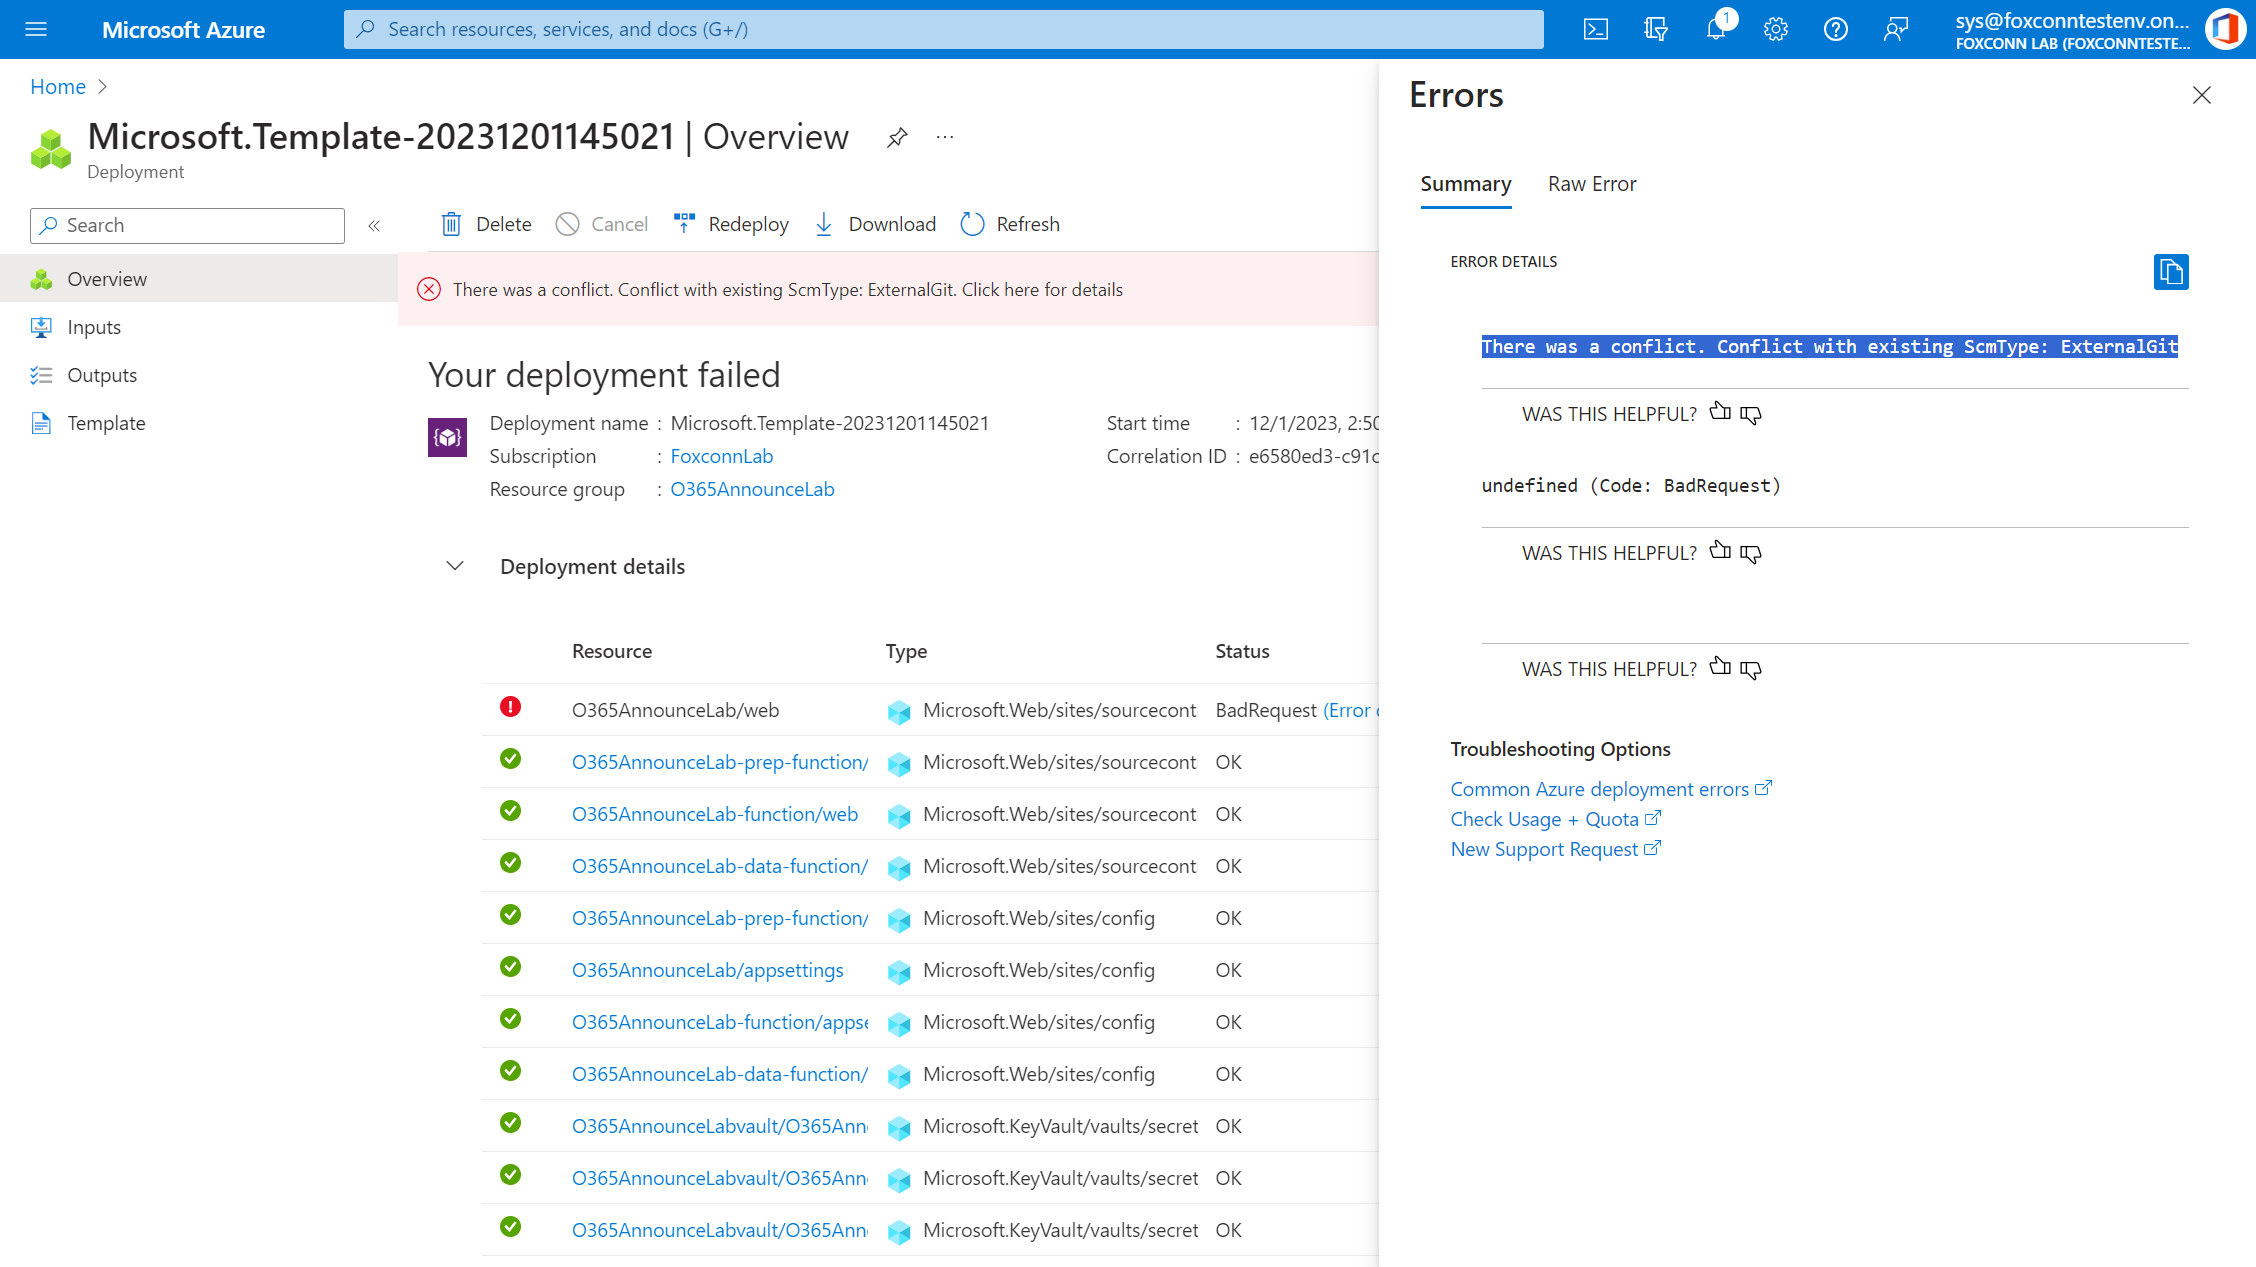Mark first error helpful with thumbs up
Viewport: 2256px width, 1267px height.
1720,412
